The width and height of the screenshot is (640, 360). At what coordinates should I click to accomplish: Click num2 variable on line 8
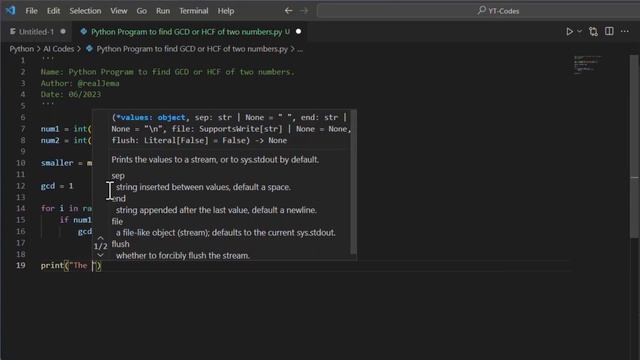pos(50,140)
